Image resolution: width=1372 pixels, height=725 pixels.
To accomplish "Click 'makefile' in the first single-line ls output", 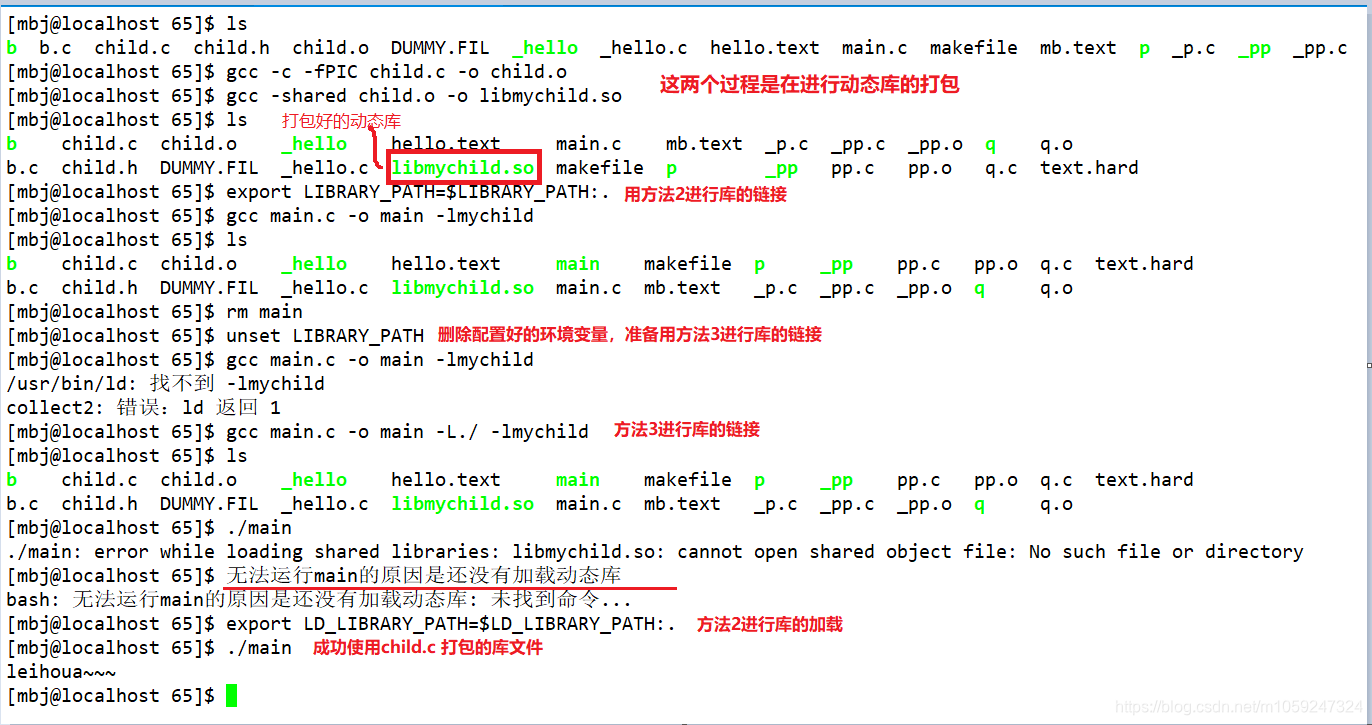I will [973, 48].
